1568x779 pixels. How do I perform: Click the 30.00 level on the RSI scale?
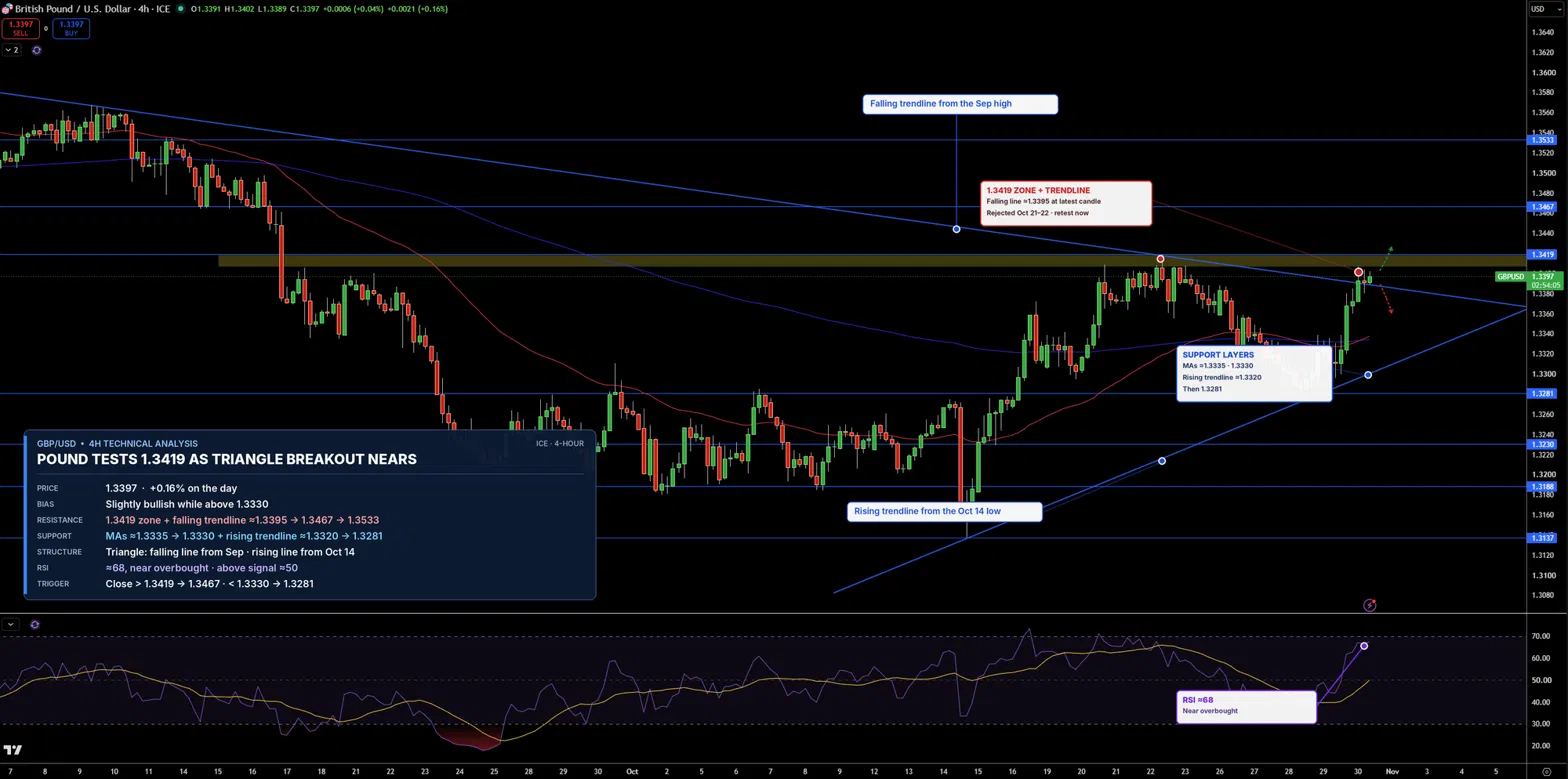point(1540,724)
